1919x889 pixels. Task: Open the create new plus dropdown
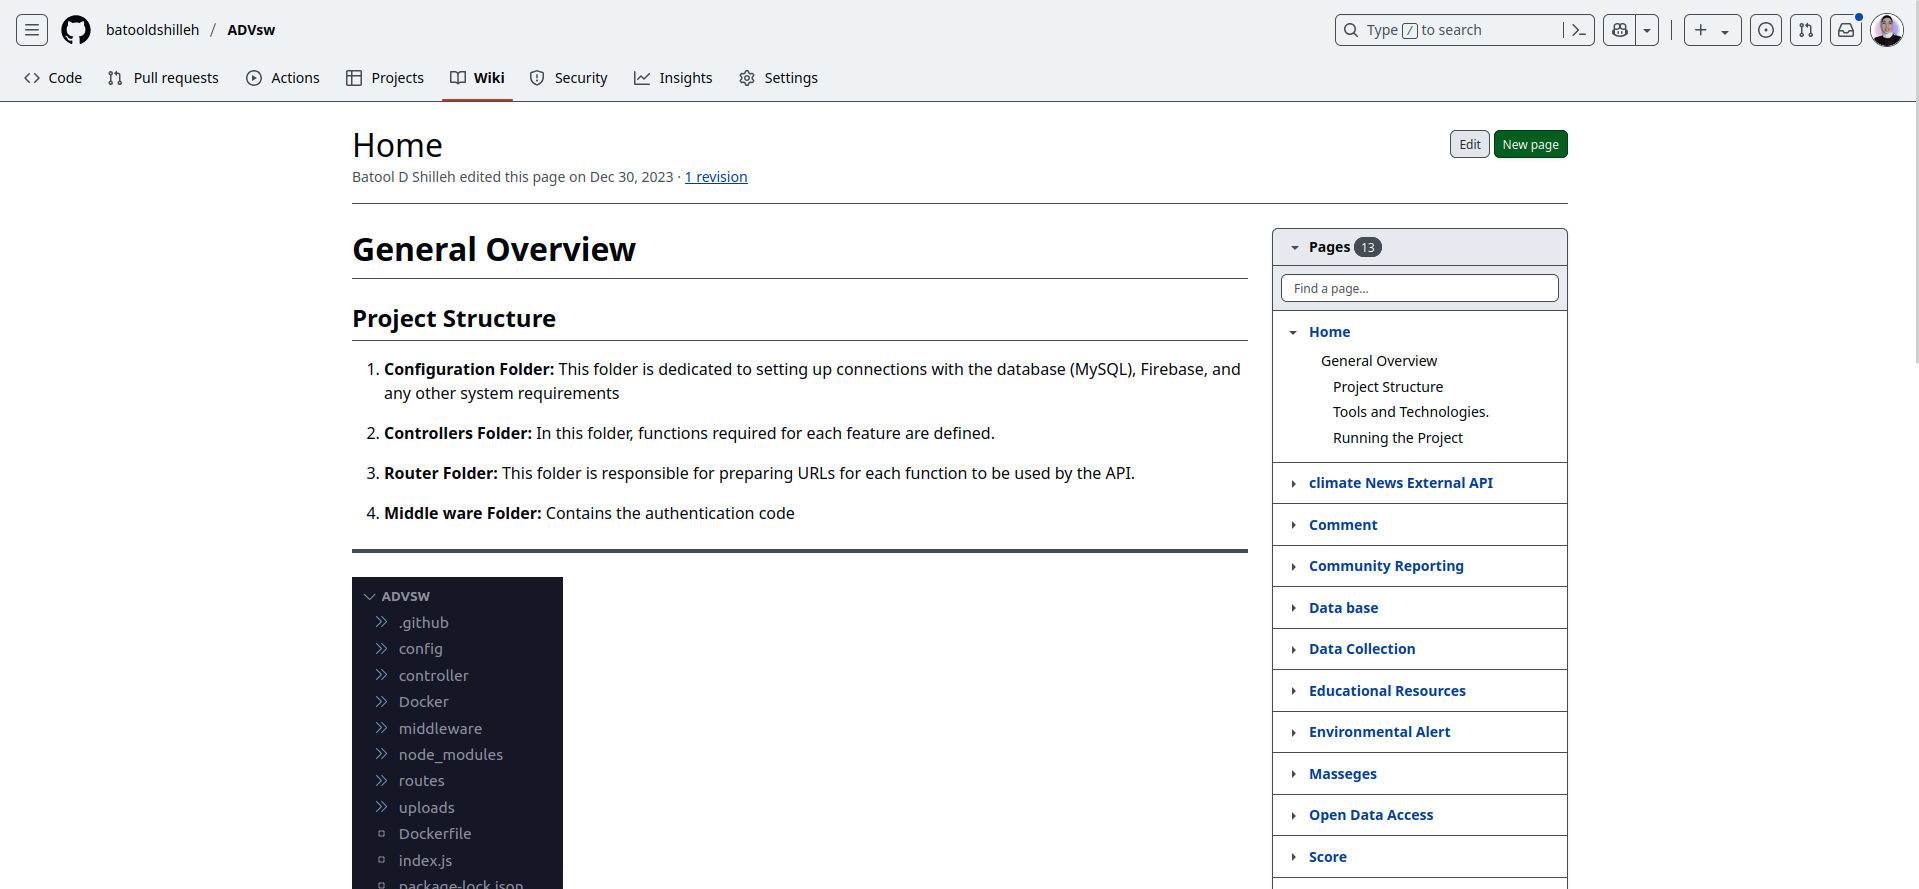[1712, 30]
